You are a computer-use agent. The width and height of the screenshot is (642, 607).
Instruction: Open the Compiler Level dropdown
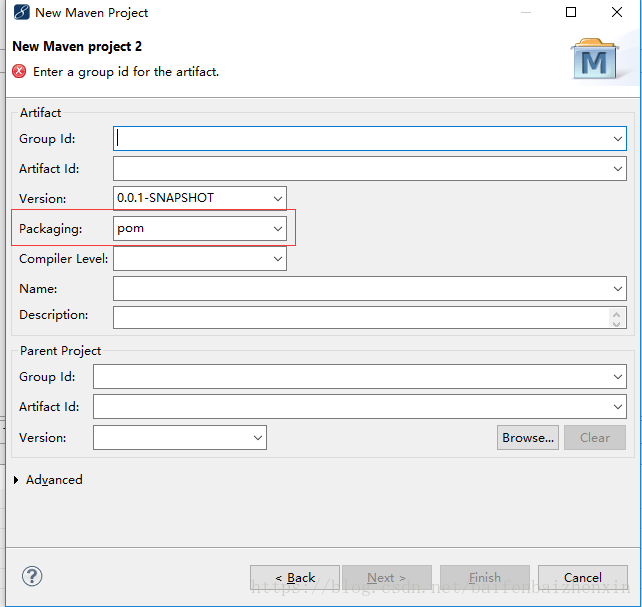pos(278,259)
